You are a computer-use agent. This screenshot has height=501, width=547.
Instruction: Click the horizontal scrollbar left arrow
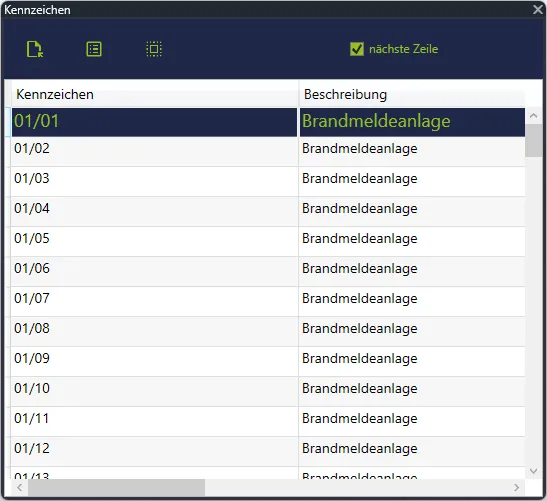[x=20, y=487]
